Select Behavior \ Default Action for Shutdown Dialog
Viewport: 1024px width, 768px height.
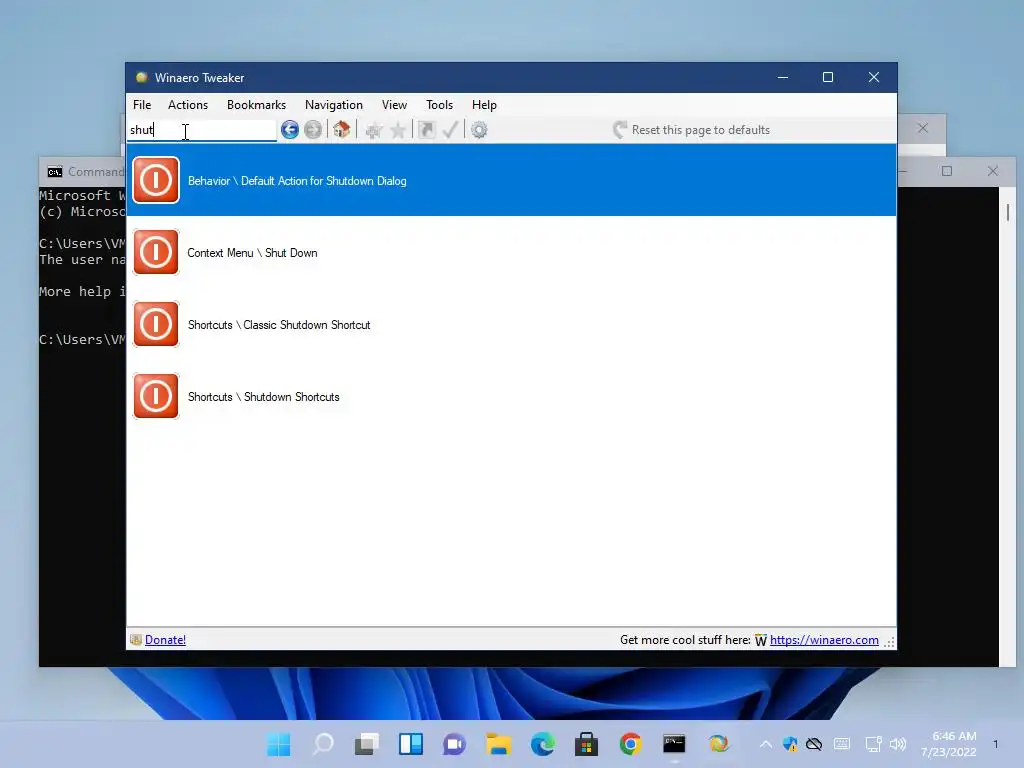(x=511, y=180)
